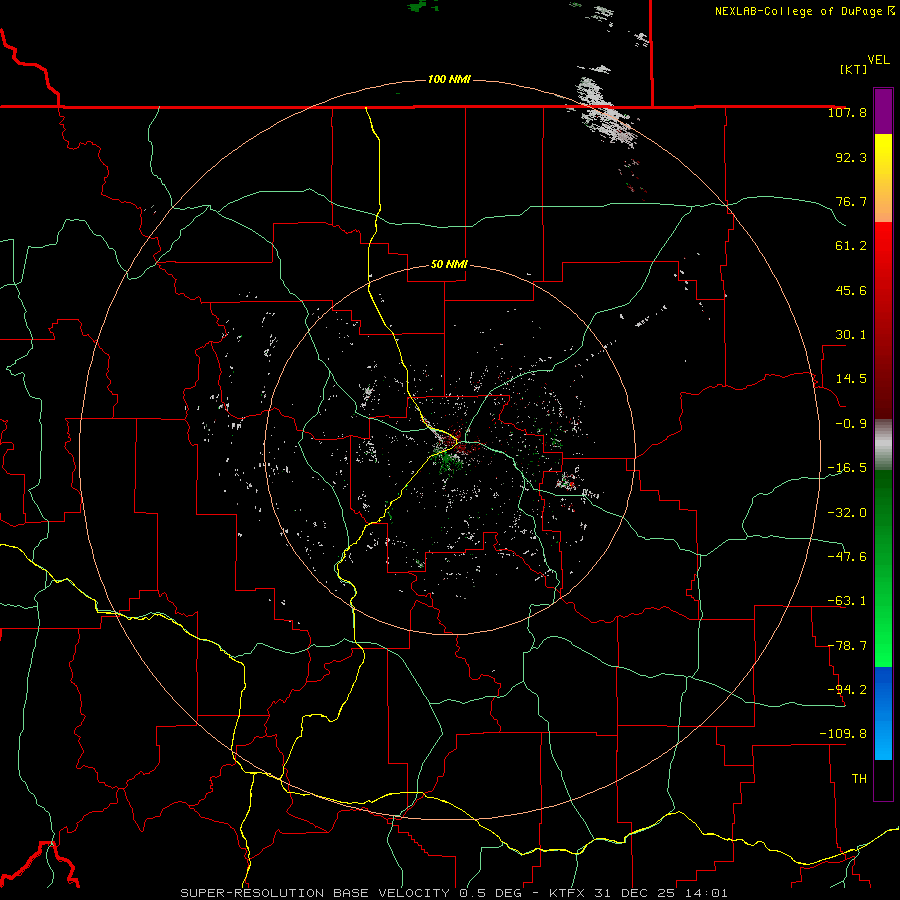Click the 61.2 velocity scale value

point(851,246)
